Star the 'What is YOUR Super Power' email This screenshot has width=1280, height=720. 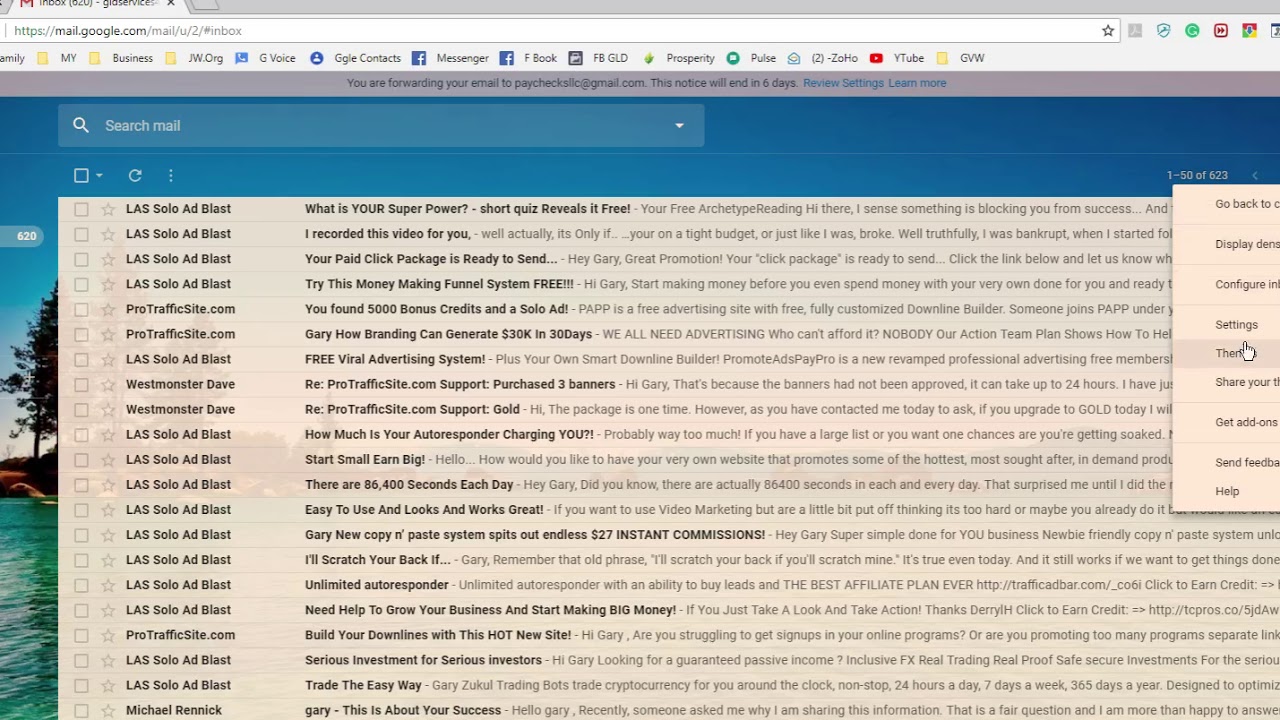[x=108, y=209]
